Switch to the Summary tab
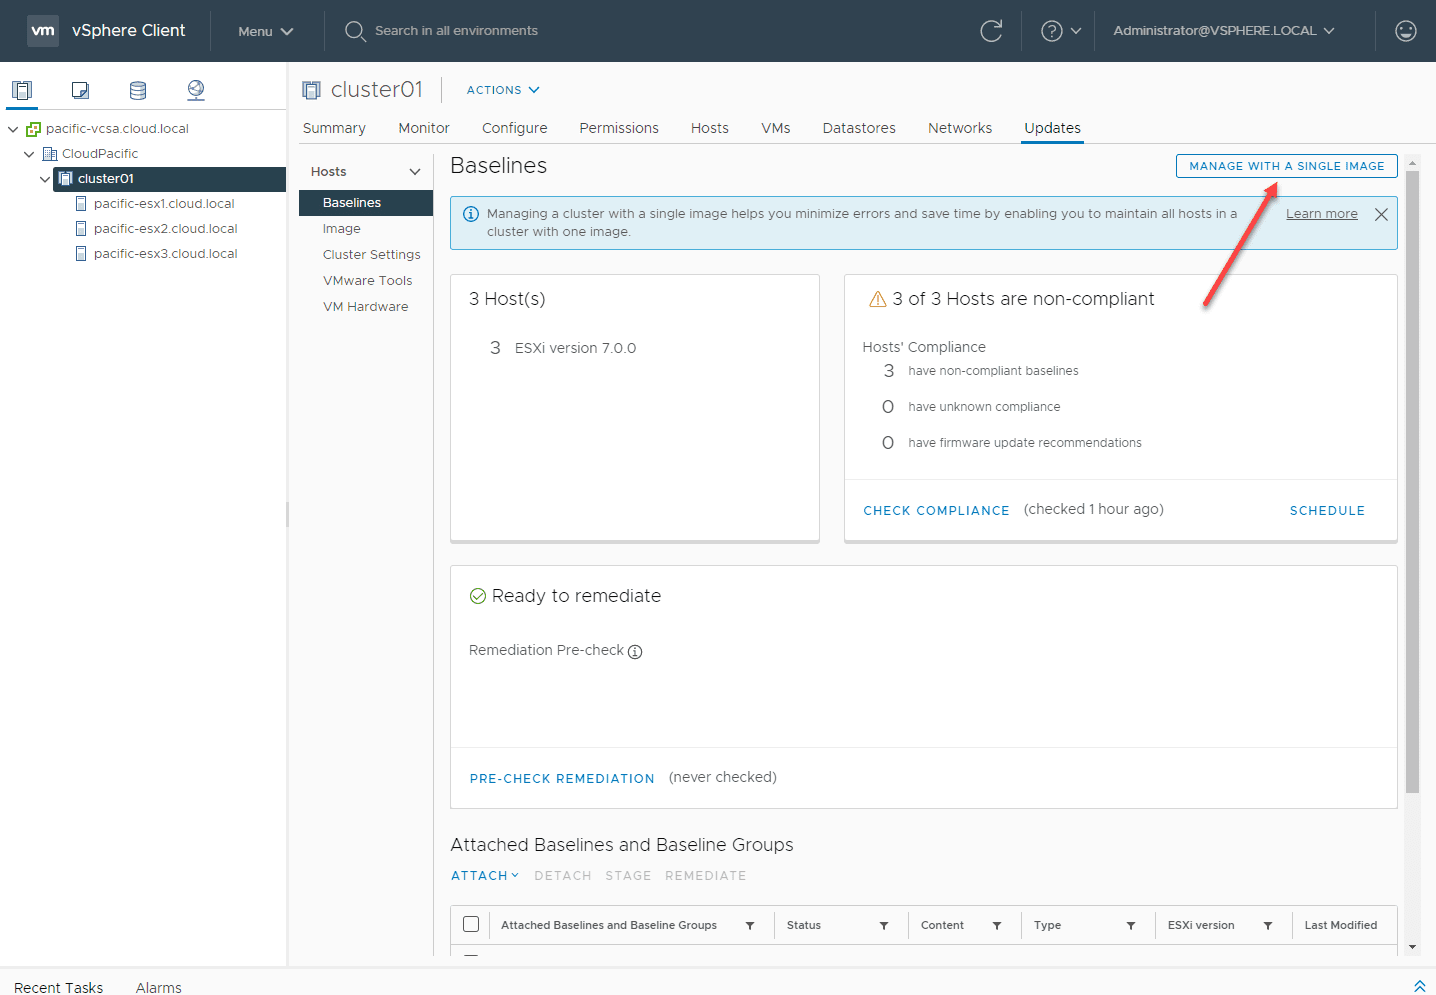 pos(334,128)
